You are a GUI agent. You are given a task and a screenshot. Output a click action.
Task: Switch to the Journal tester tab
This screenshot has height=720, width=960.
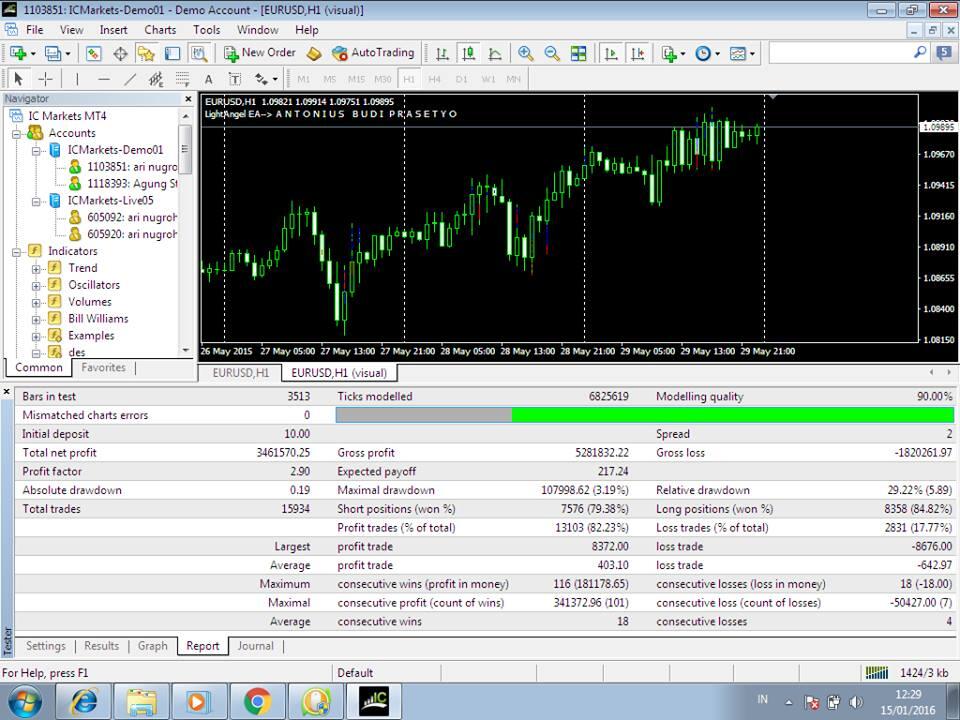click(x=255, y=646)
